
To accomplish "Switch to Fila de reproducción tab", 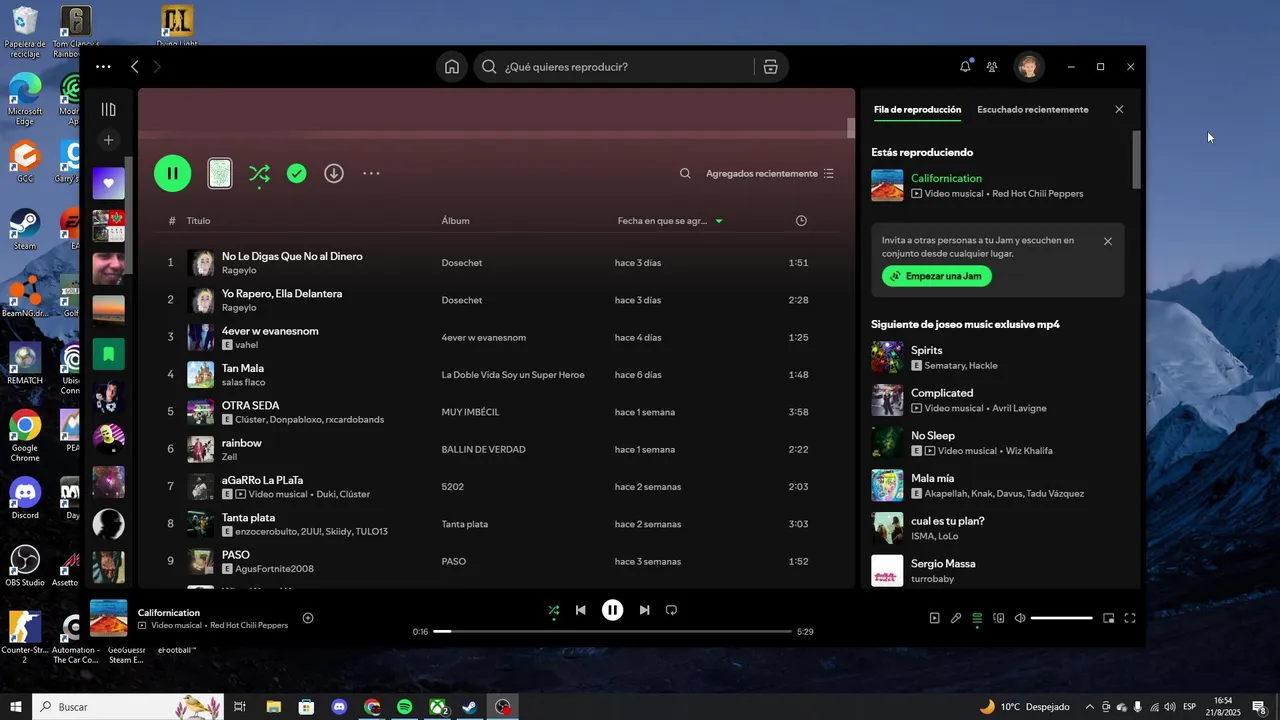I will point(917,109).
